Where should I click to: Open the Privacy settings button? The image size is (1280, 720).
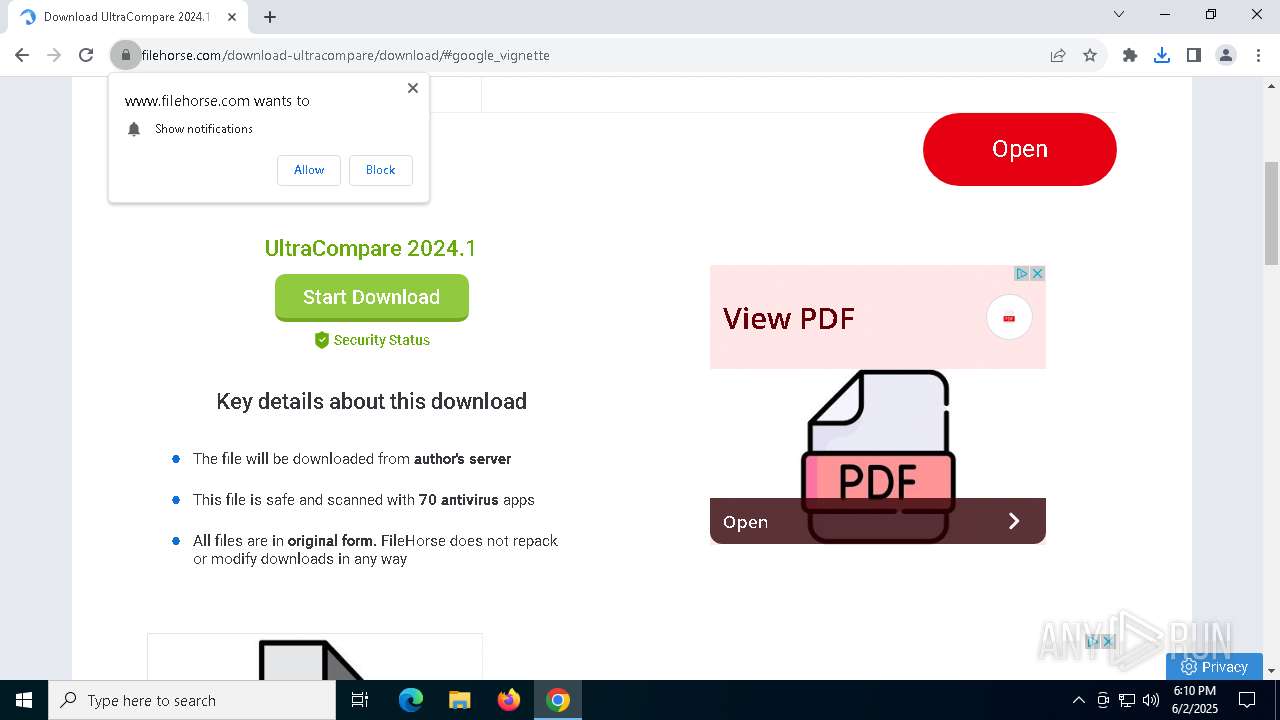[x=1214, y=667]
